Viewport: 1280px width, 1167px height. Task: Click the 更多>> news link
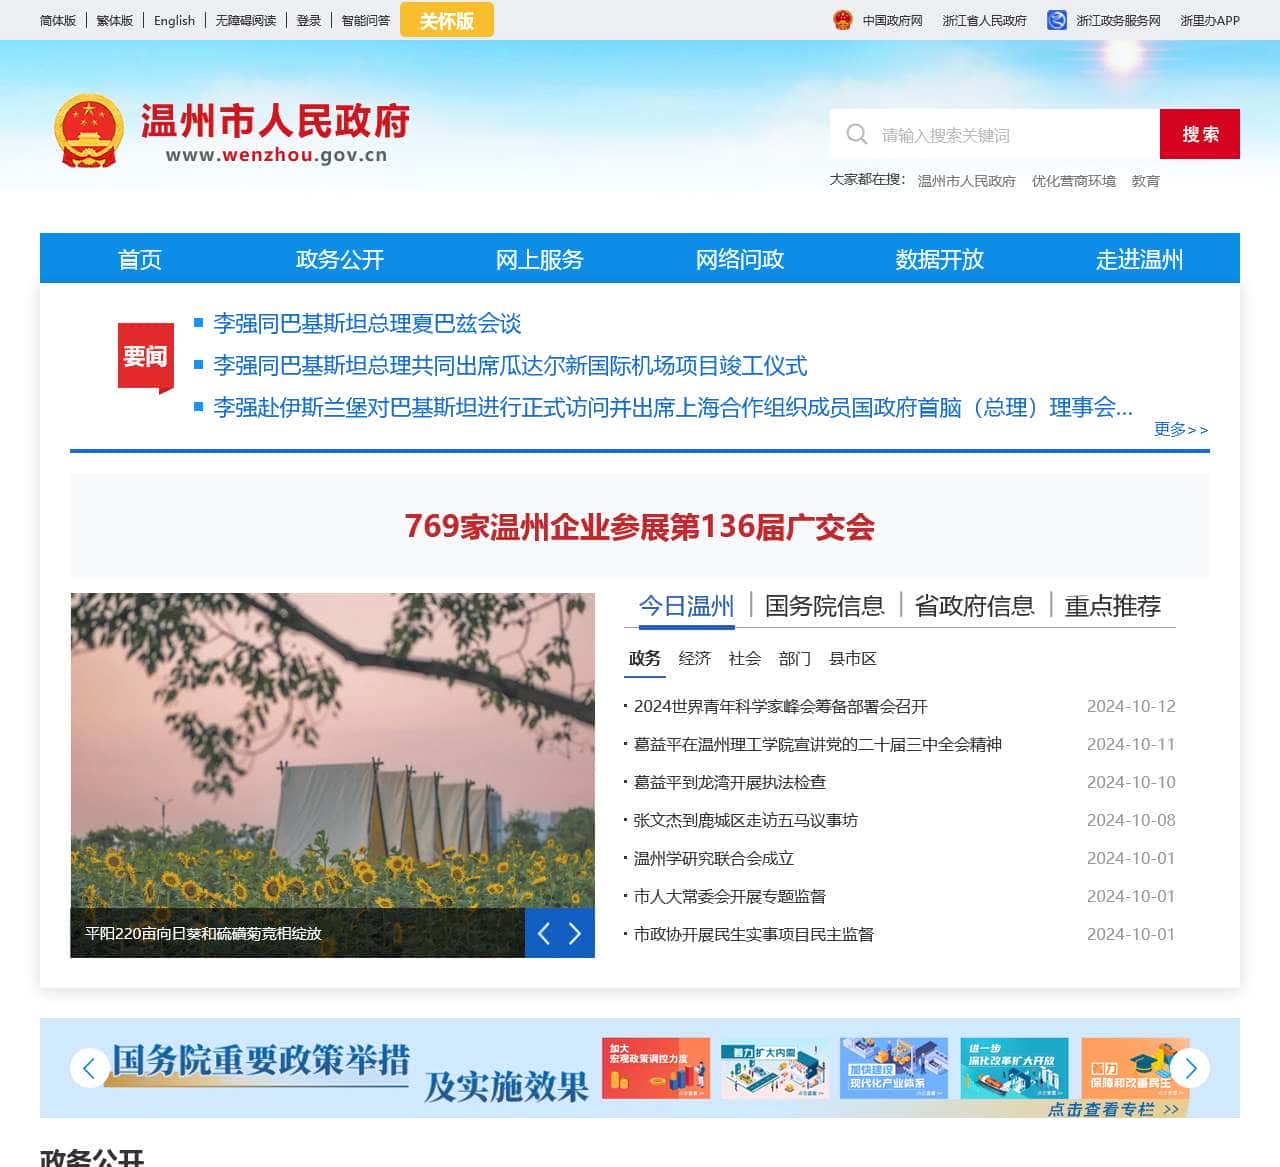1181,430
